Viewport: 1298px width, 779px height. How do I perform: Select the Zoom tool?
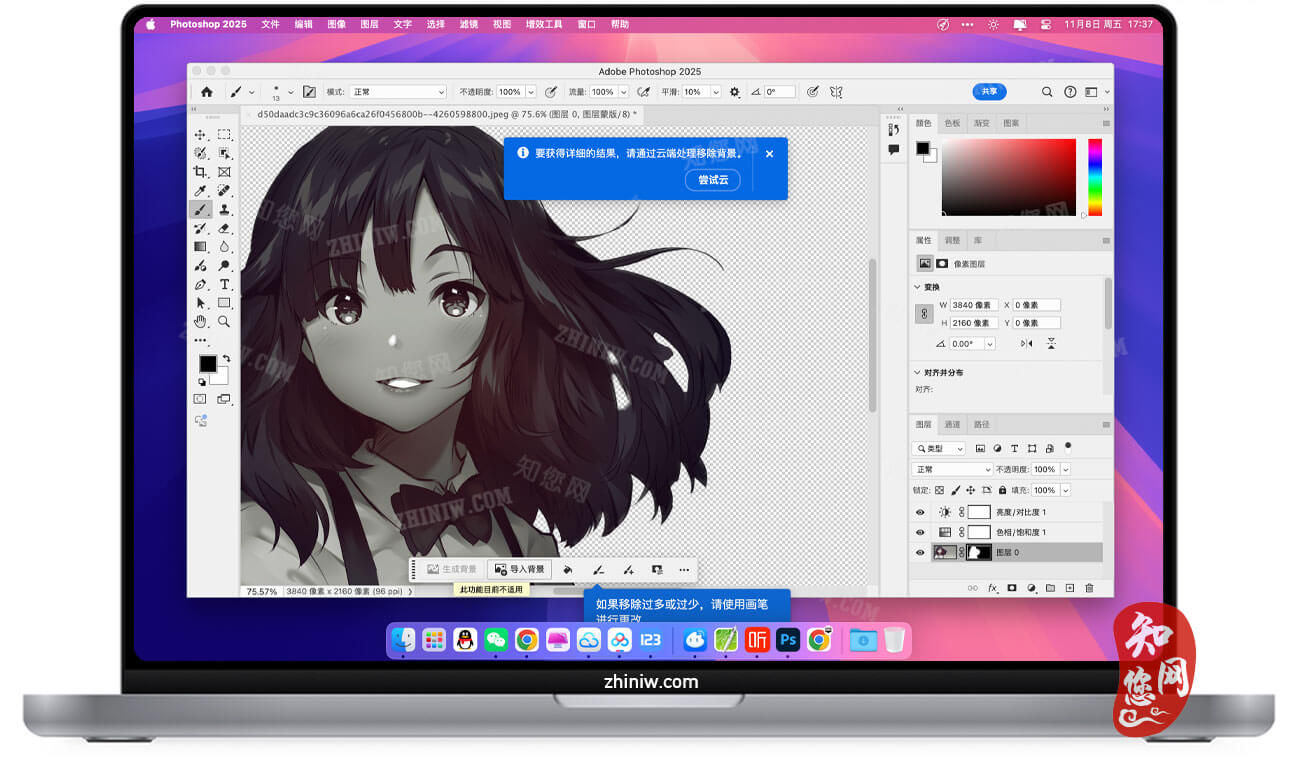pyautogui.click(x=224, y=322)
